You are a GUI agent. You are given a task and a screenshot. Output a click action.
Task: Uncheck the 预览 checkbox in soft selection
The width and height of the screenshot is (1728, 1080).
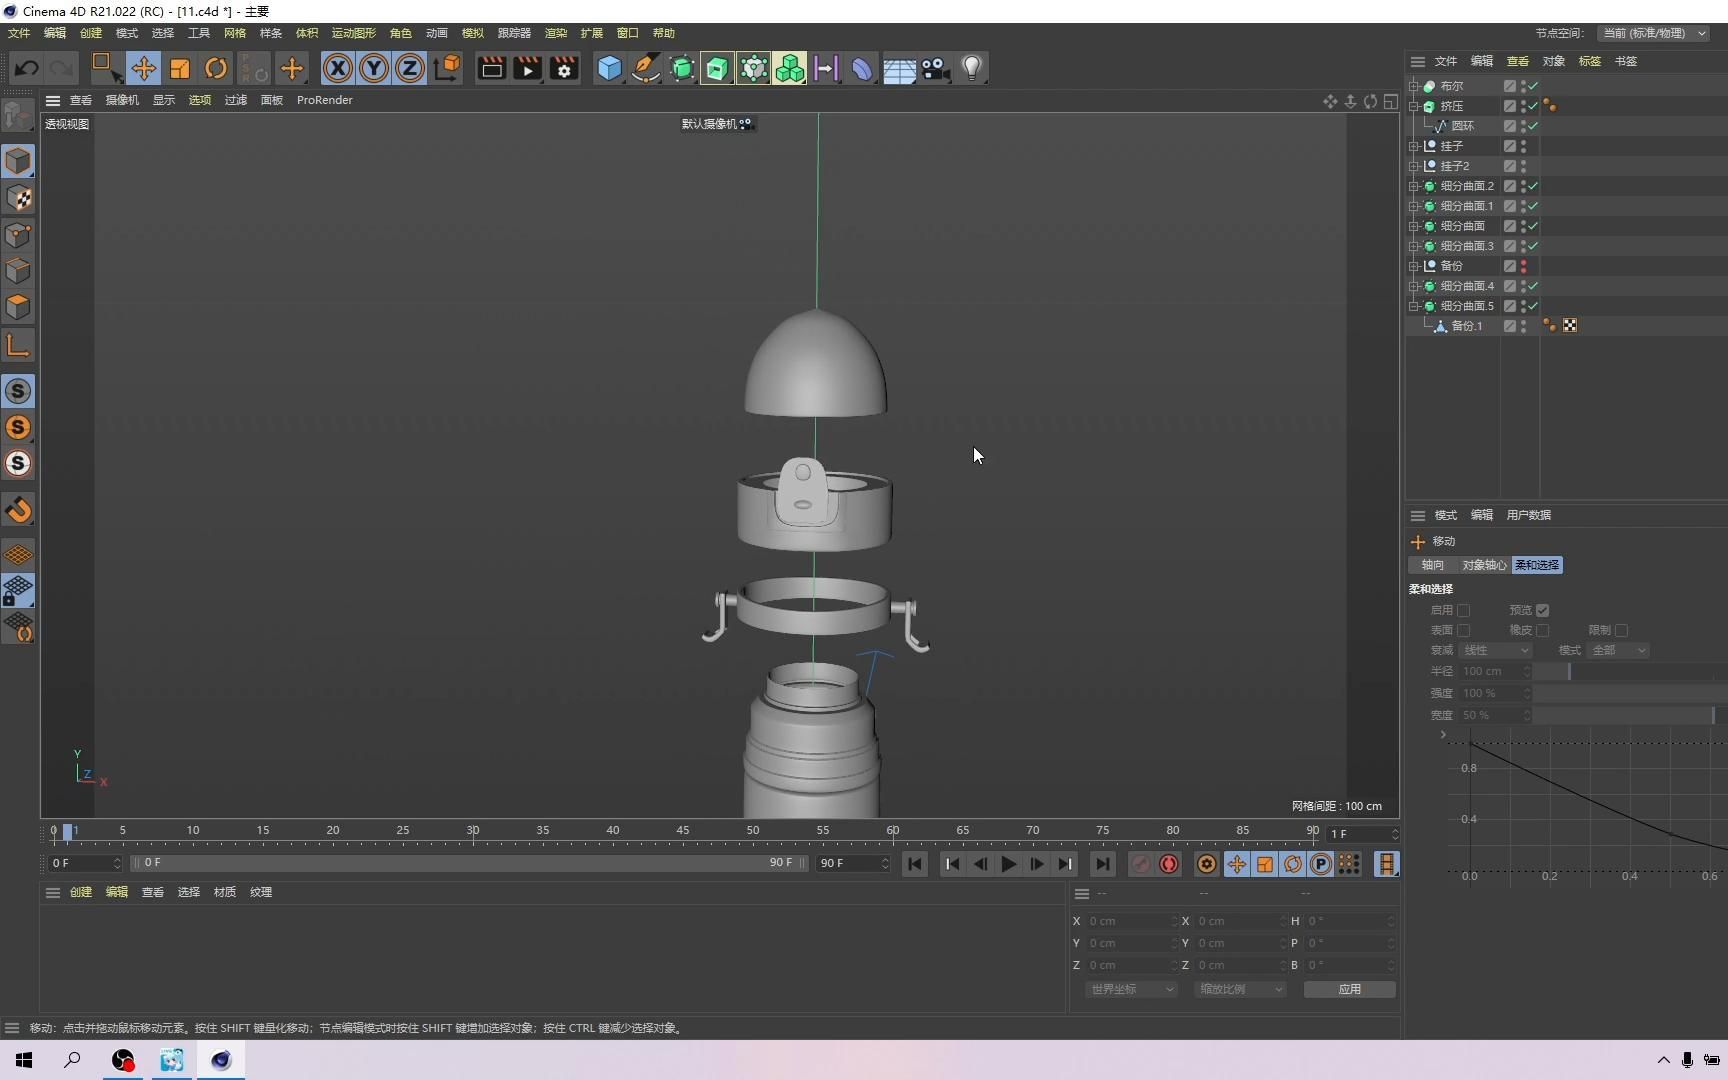(1543, 610)
